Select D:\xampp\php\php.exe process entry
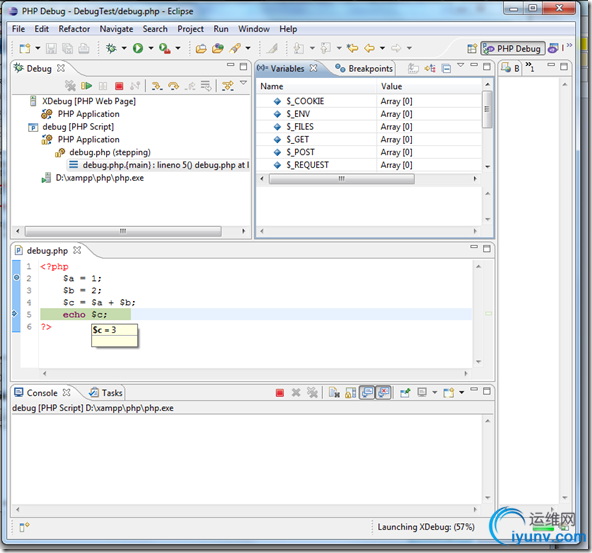 [100, 178]
